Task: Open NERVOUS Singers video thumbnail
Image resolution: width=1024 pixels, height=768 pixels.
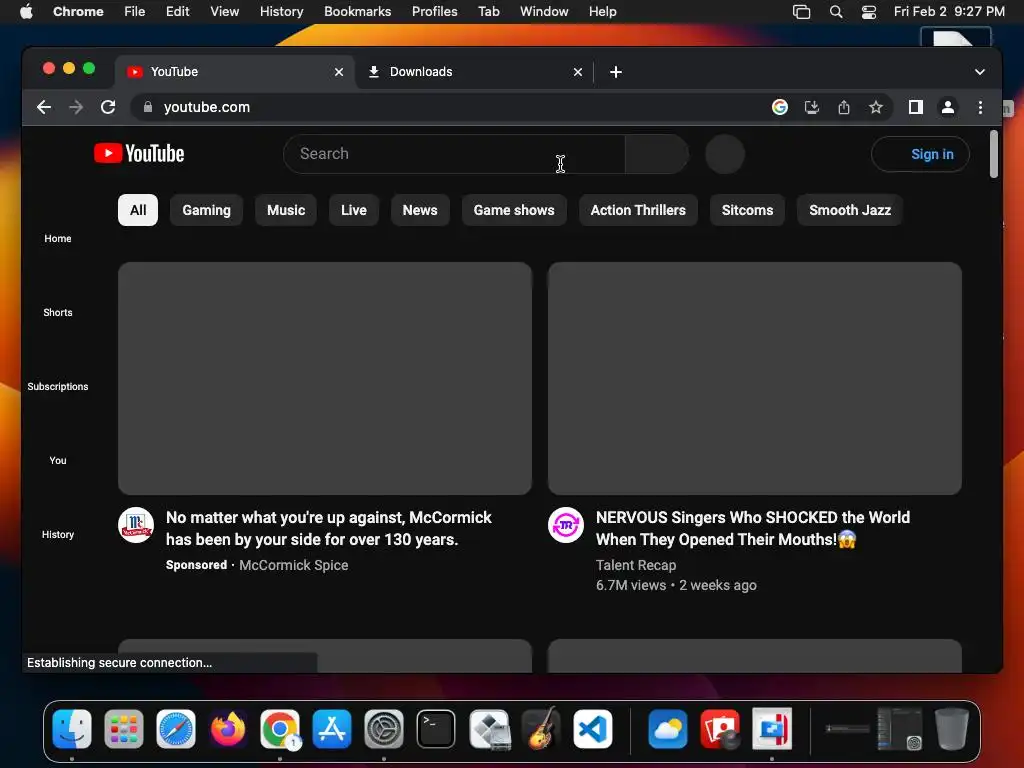Action: [755, 379]
